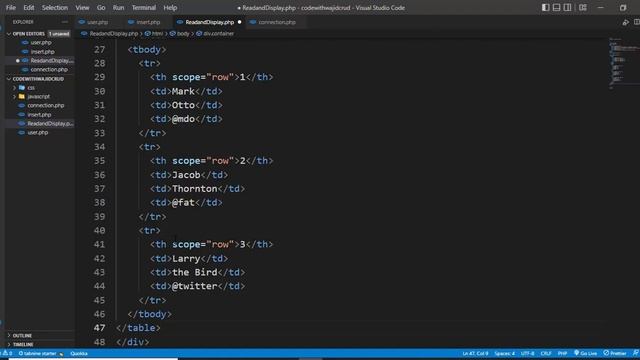Click Quokka status bar item
This screenshot has width=640, height=360.
(x=79, y=353)
